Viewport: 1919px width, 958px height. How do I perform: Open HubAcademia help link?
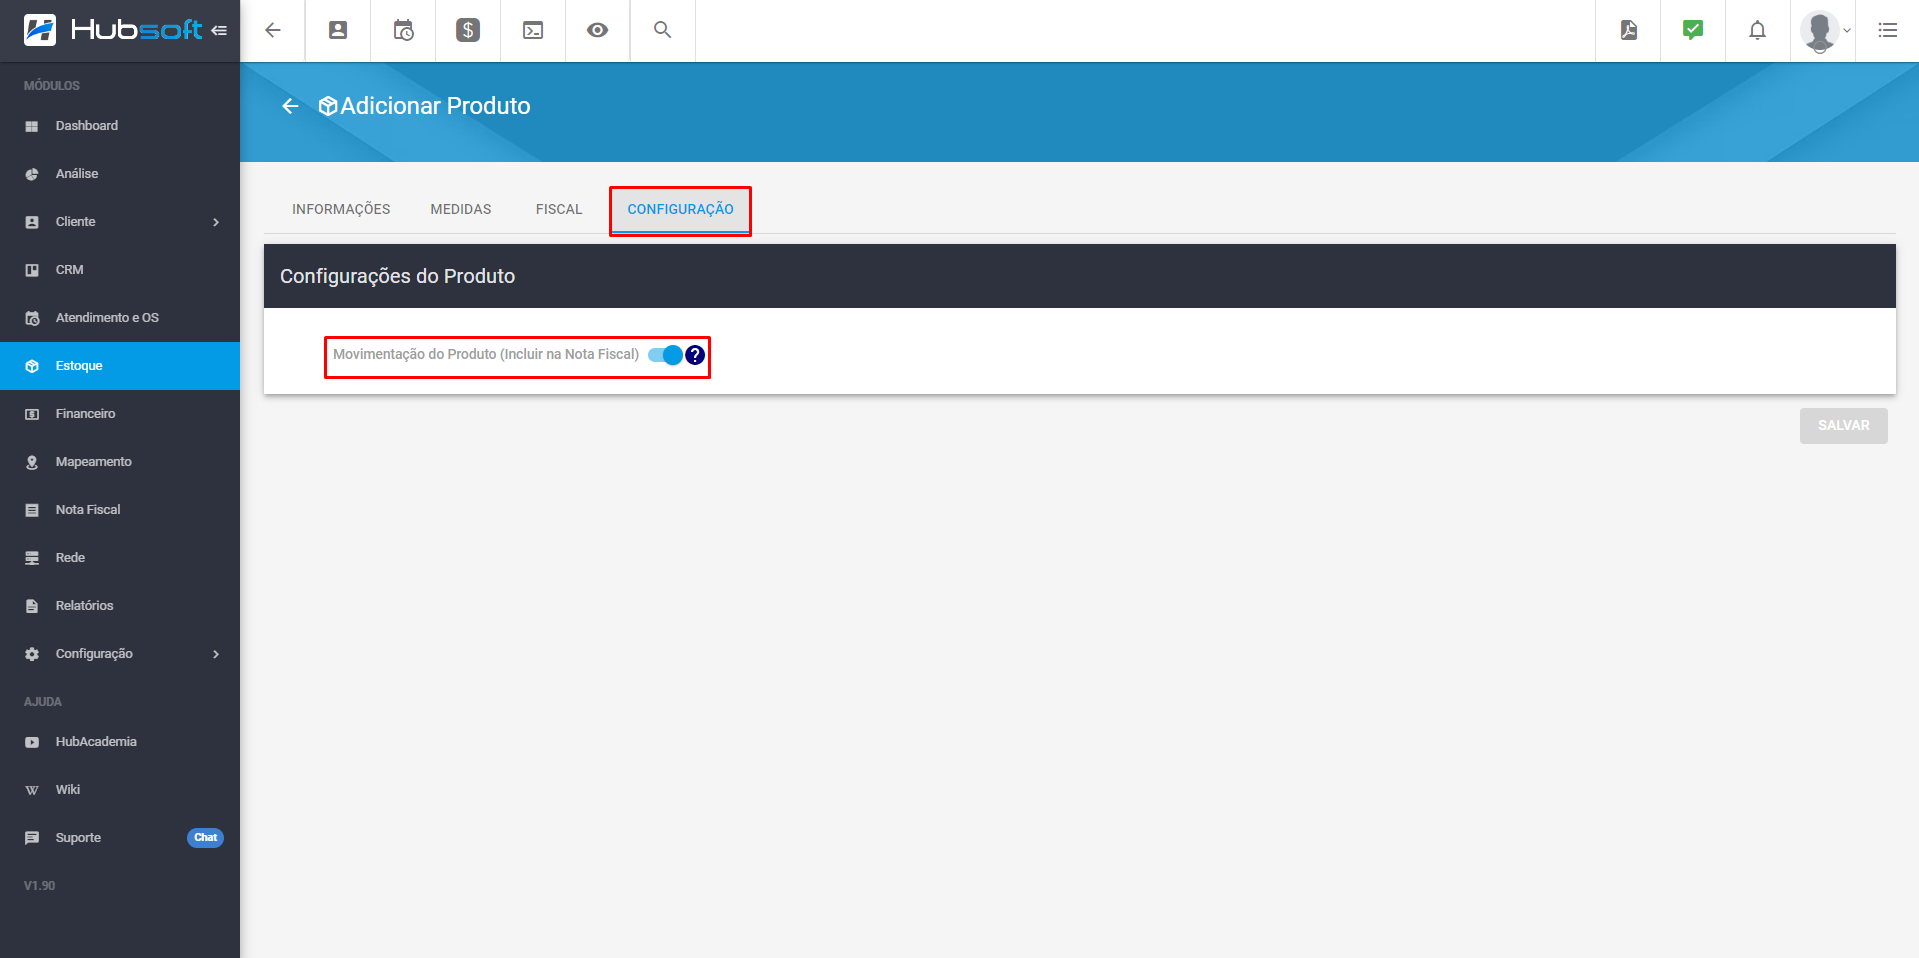(x=120, y=742)
